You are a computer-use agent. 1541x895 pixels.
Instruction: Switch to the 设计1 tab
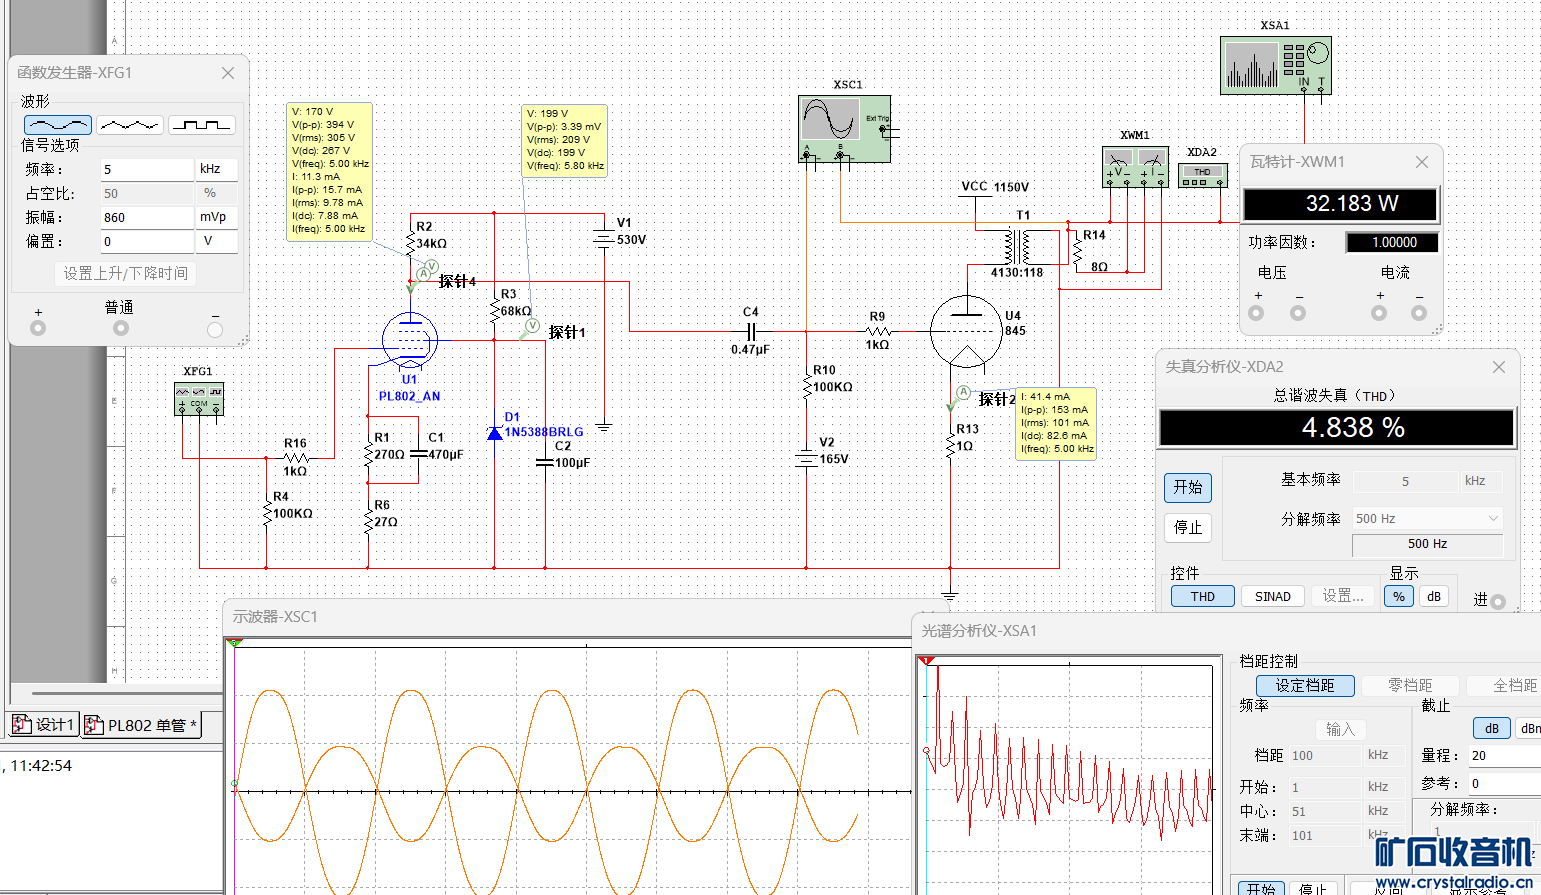pos(44,725)
